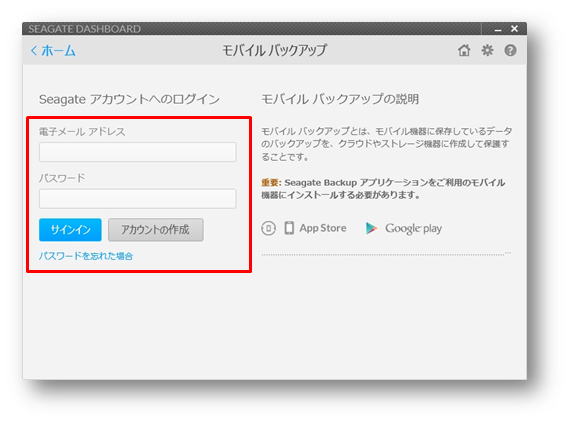Click the パスワード input field
The width and height of the screenshot is (569, 422).
(x=138, y=198)
